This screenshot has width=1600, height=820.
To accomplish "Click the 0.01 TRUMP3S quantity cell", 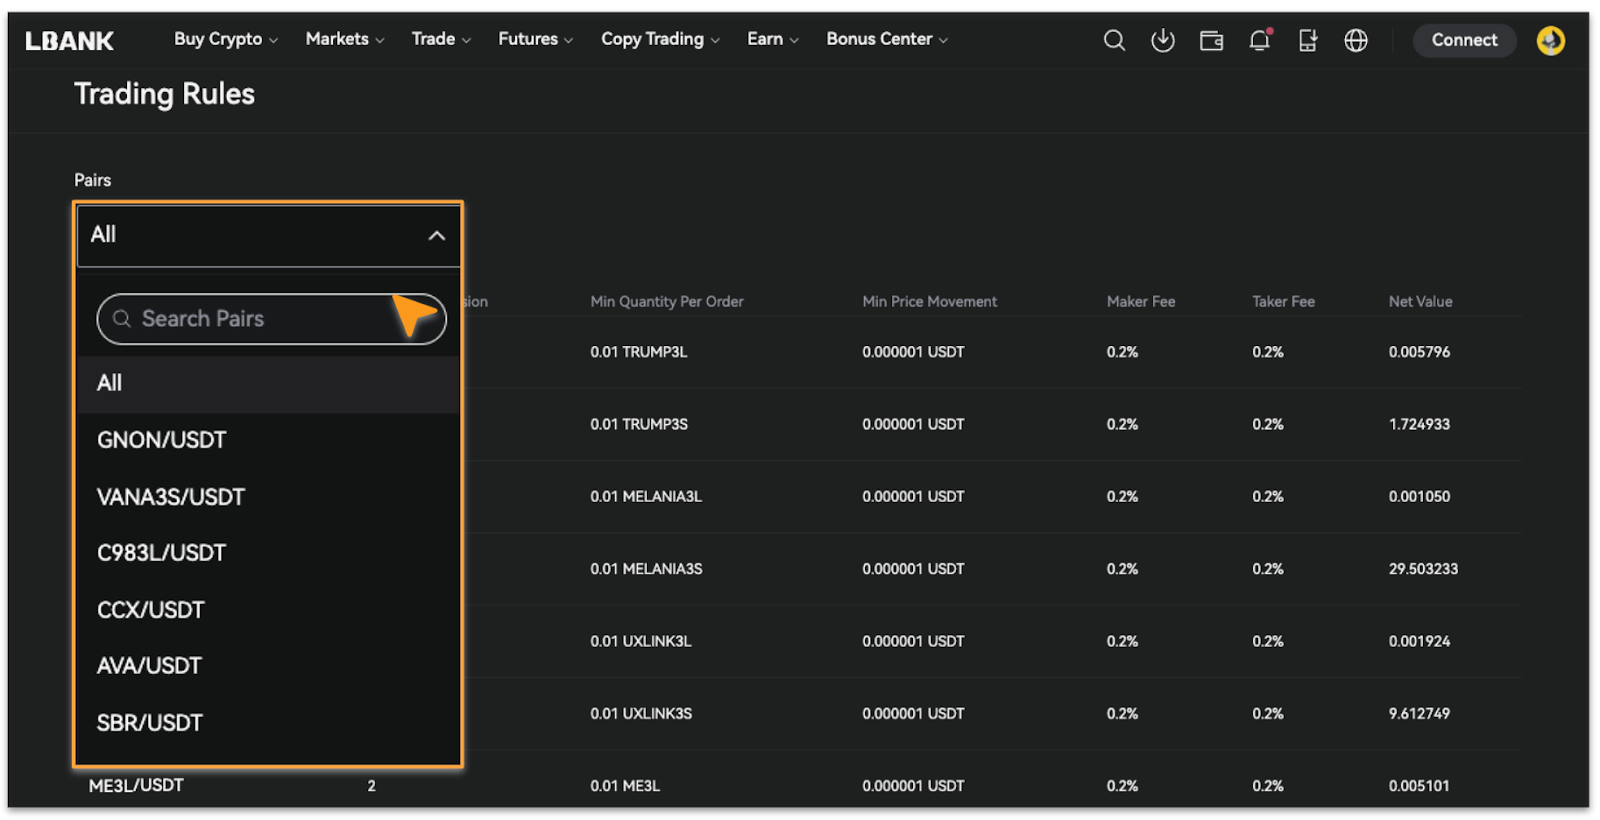I will tap(639, 424).
